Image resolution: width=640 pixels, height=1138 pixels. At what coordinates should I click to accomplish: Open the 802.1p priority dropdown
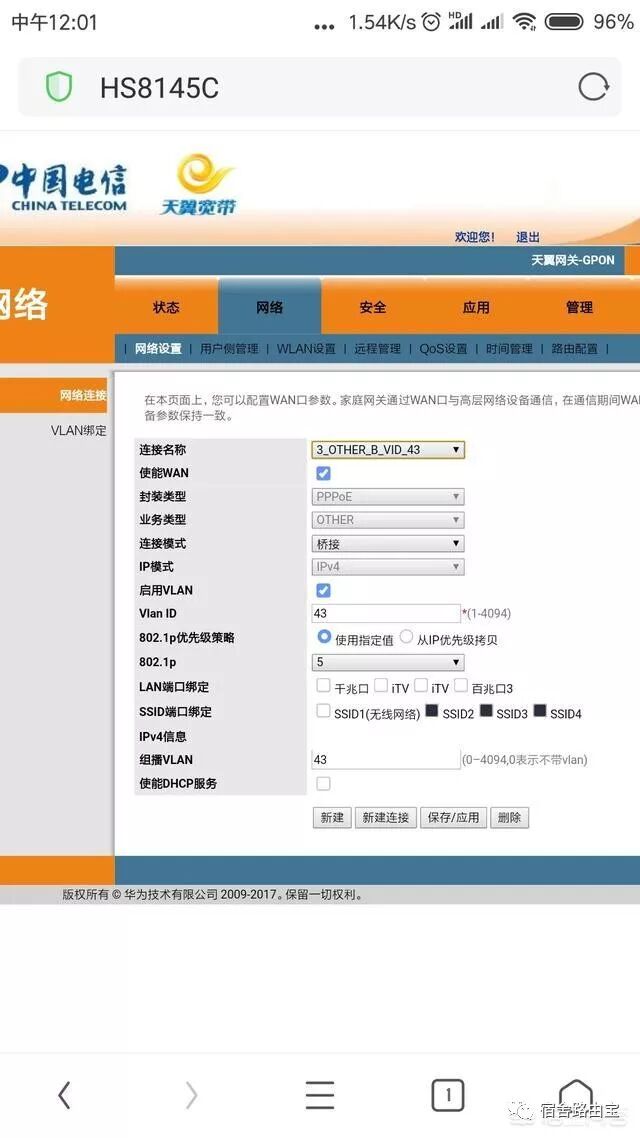click(x=388, y=662)
